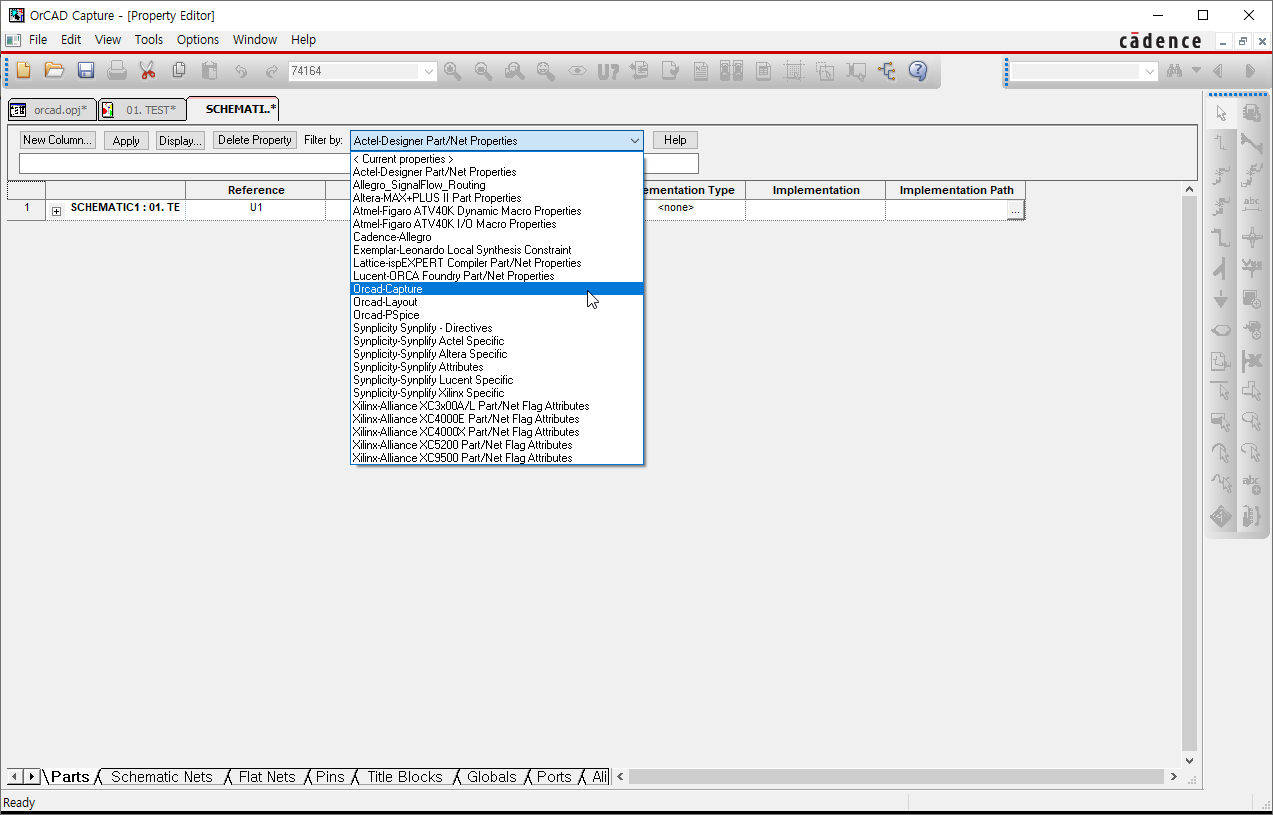Choose Orcad-Capture from filter list
Image resolution: width=1273 pixels, height=815 pixels.
(497, 289)
